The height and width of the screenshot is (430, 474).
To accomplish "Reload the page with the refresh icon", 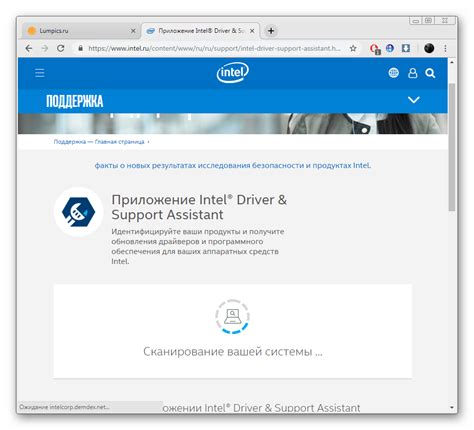I will click(x=60, y=48).
